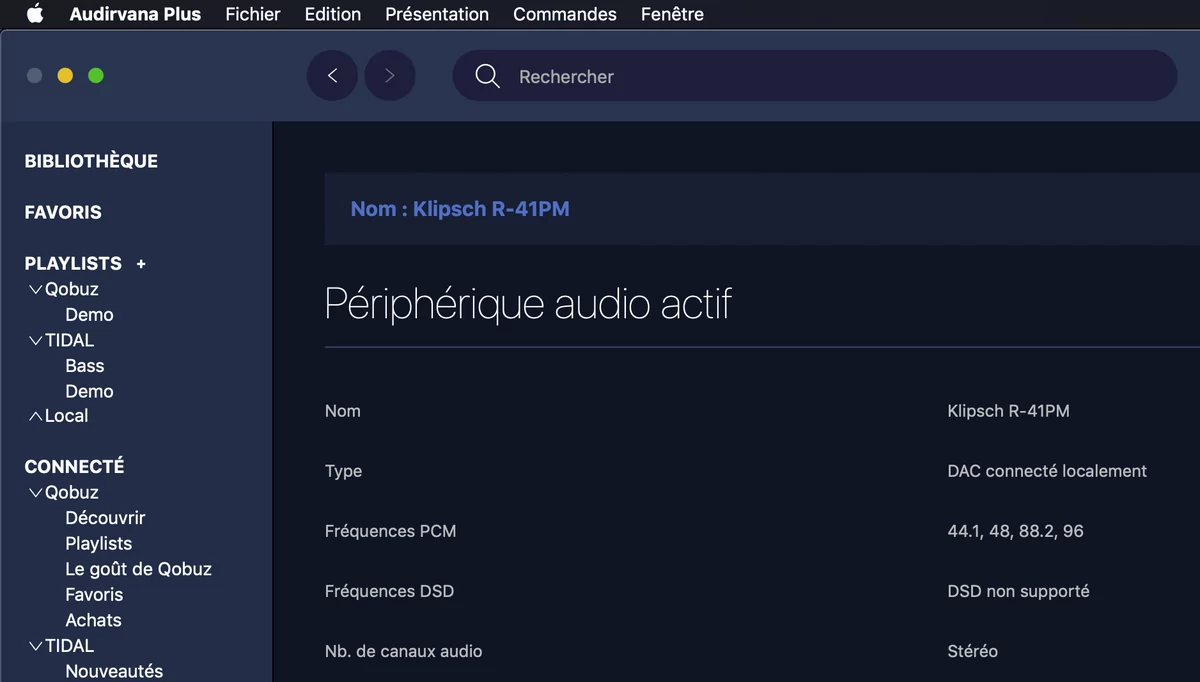The image size is (1200, 682).
Task: Select the Demo playlist under TIDAL
Action: click(x=89, y=391)
